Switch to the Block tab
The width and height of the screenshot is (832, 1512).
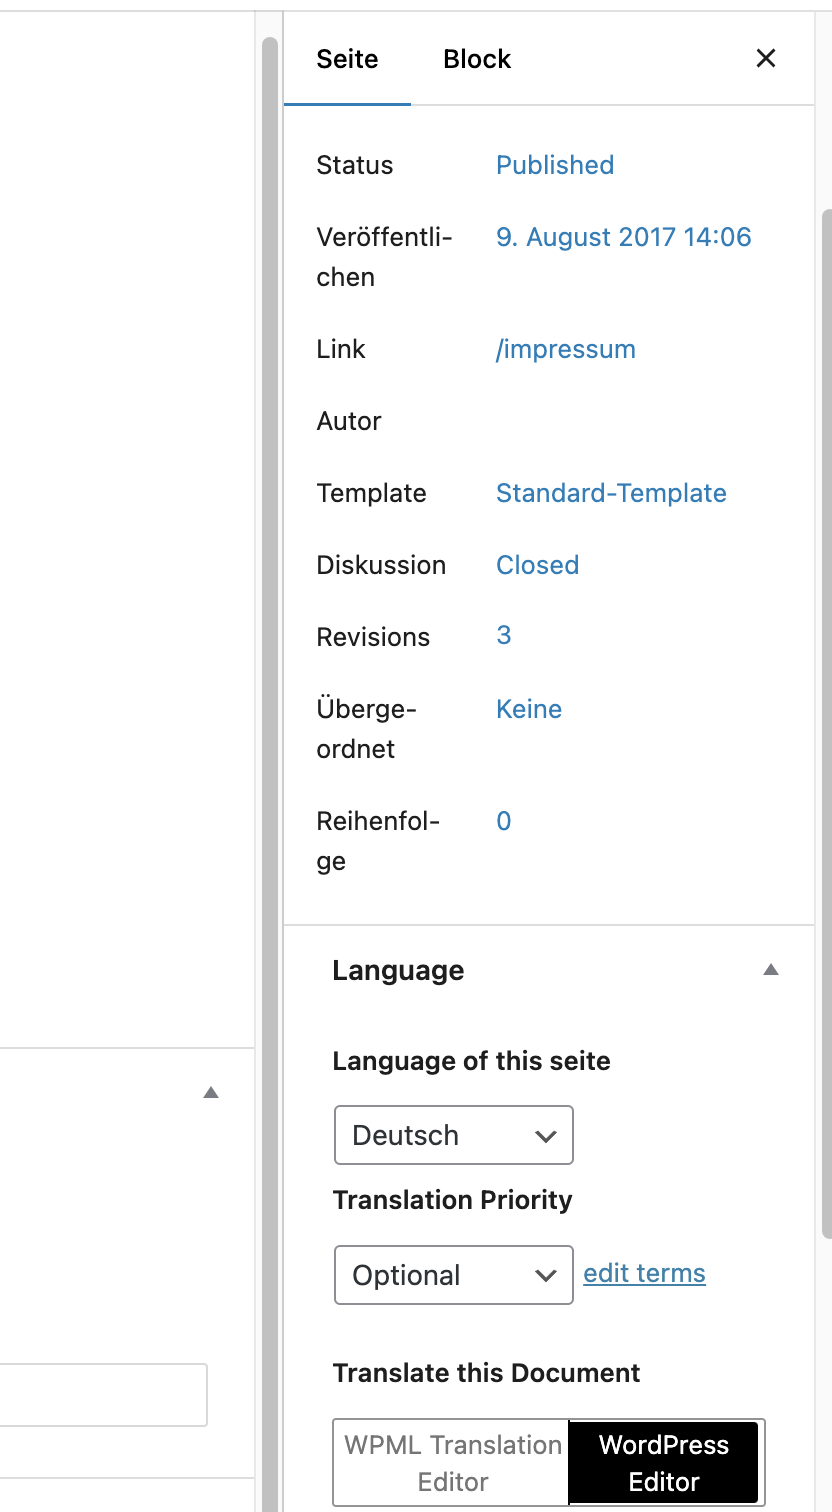point(477,59)
